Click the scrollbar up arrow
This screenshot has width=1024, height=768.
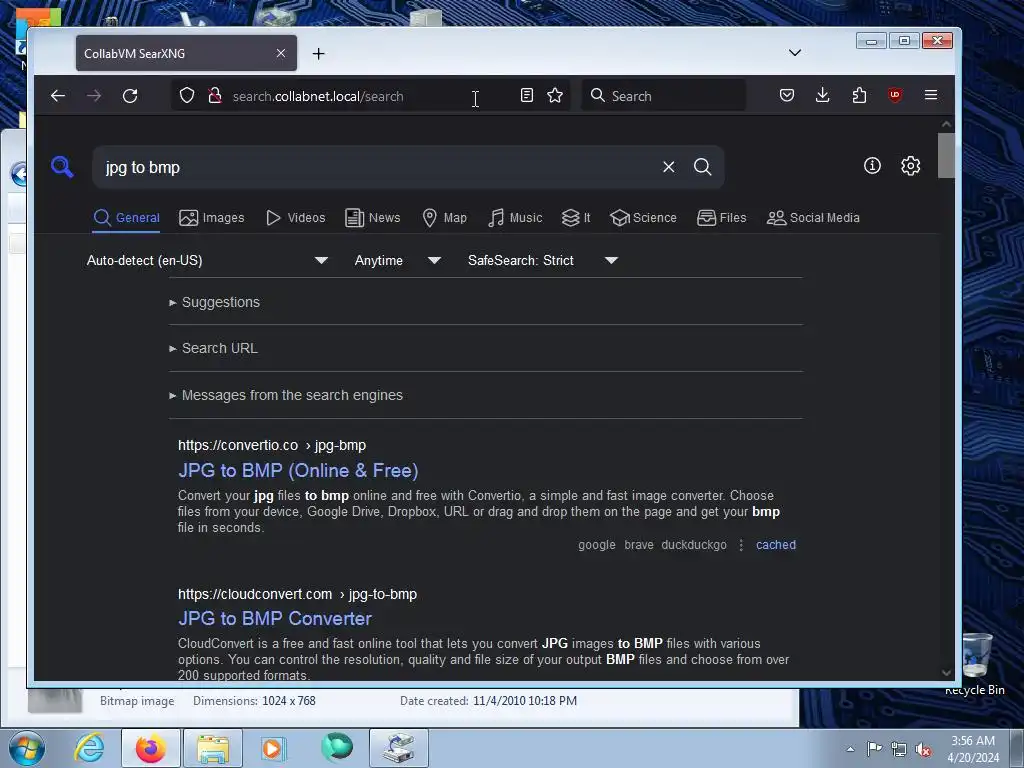(946, 124)
